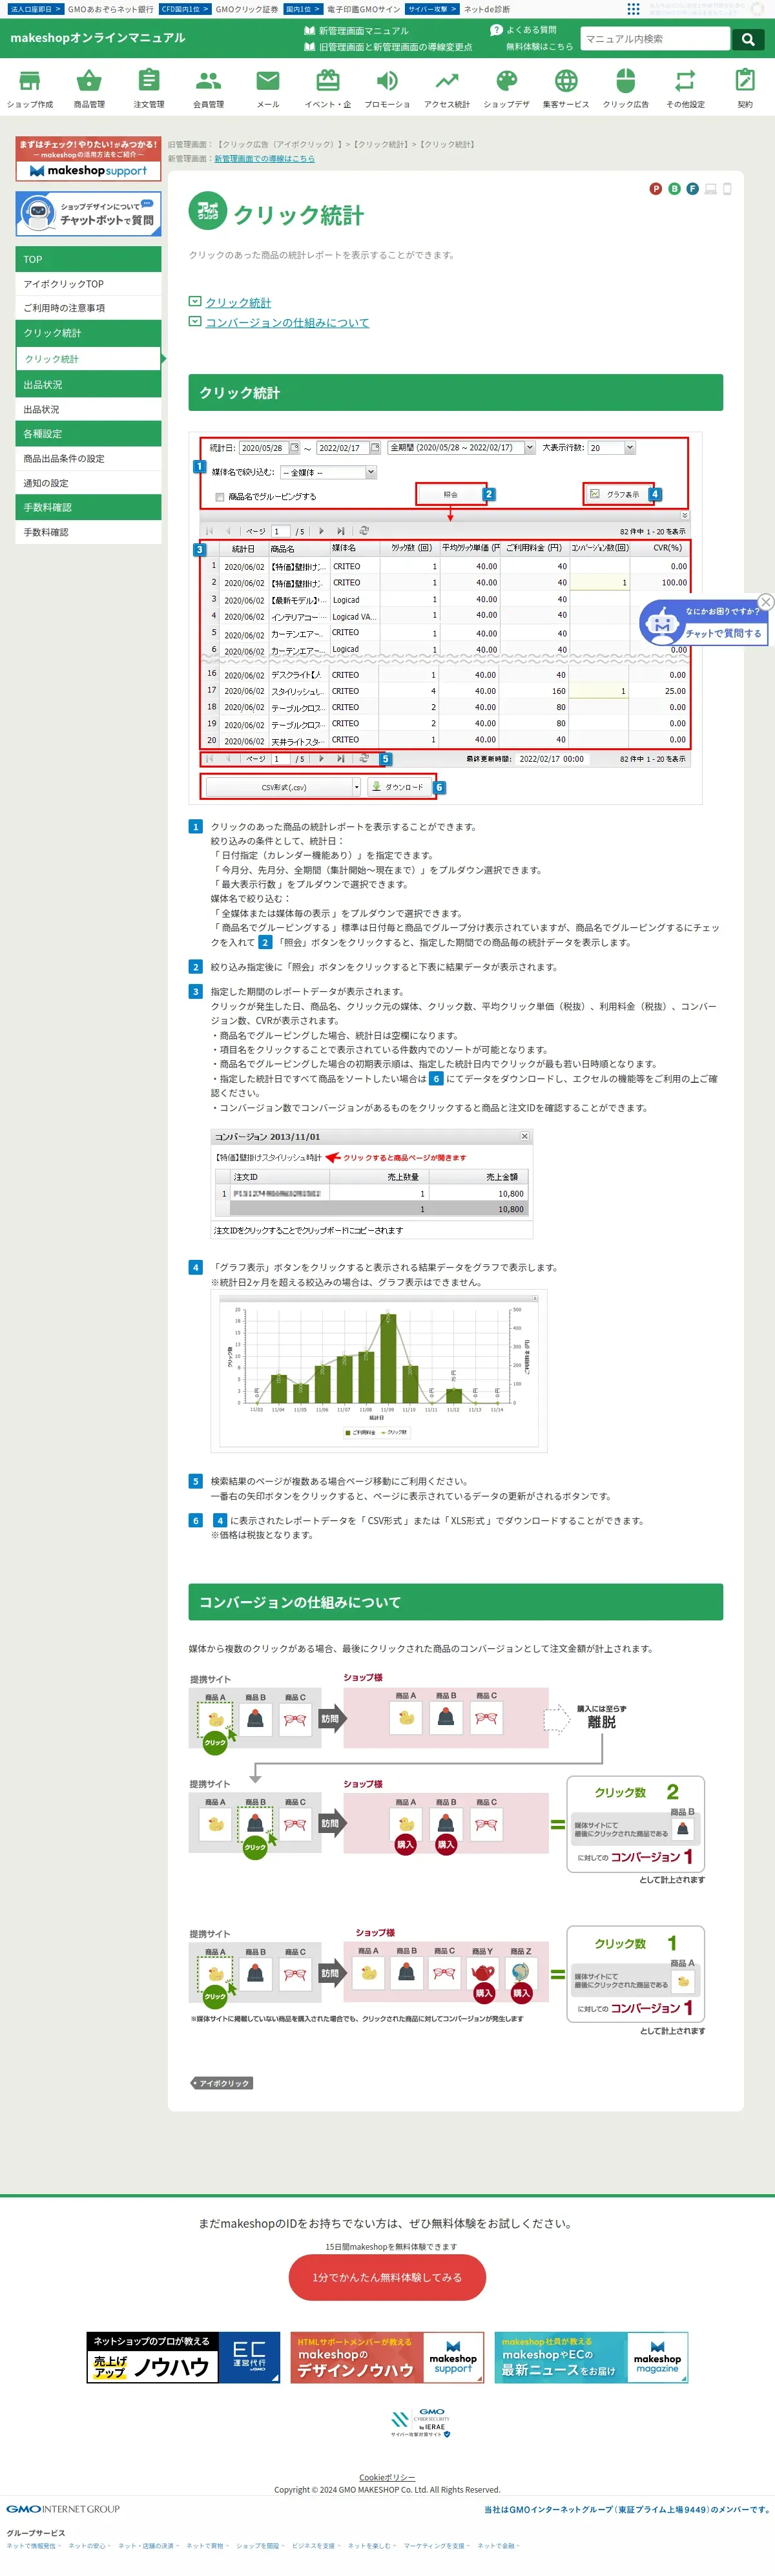775x2576 pixels.
Task: Select ご利用時の注意事項 in the sidebar
Action: click(88, 308)
